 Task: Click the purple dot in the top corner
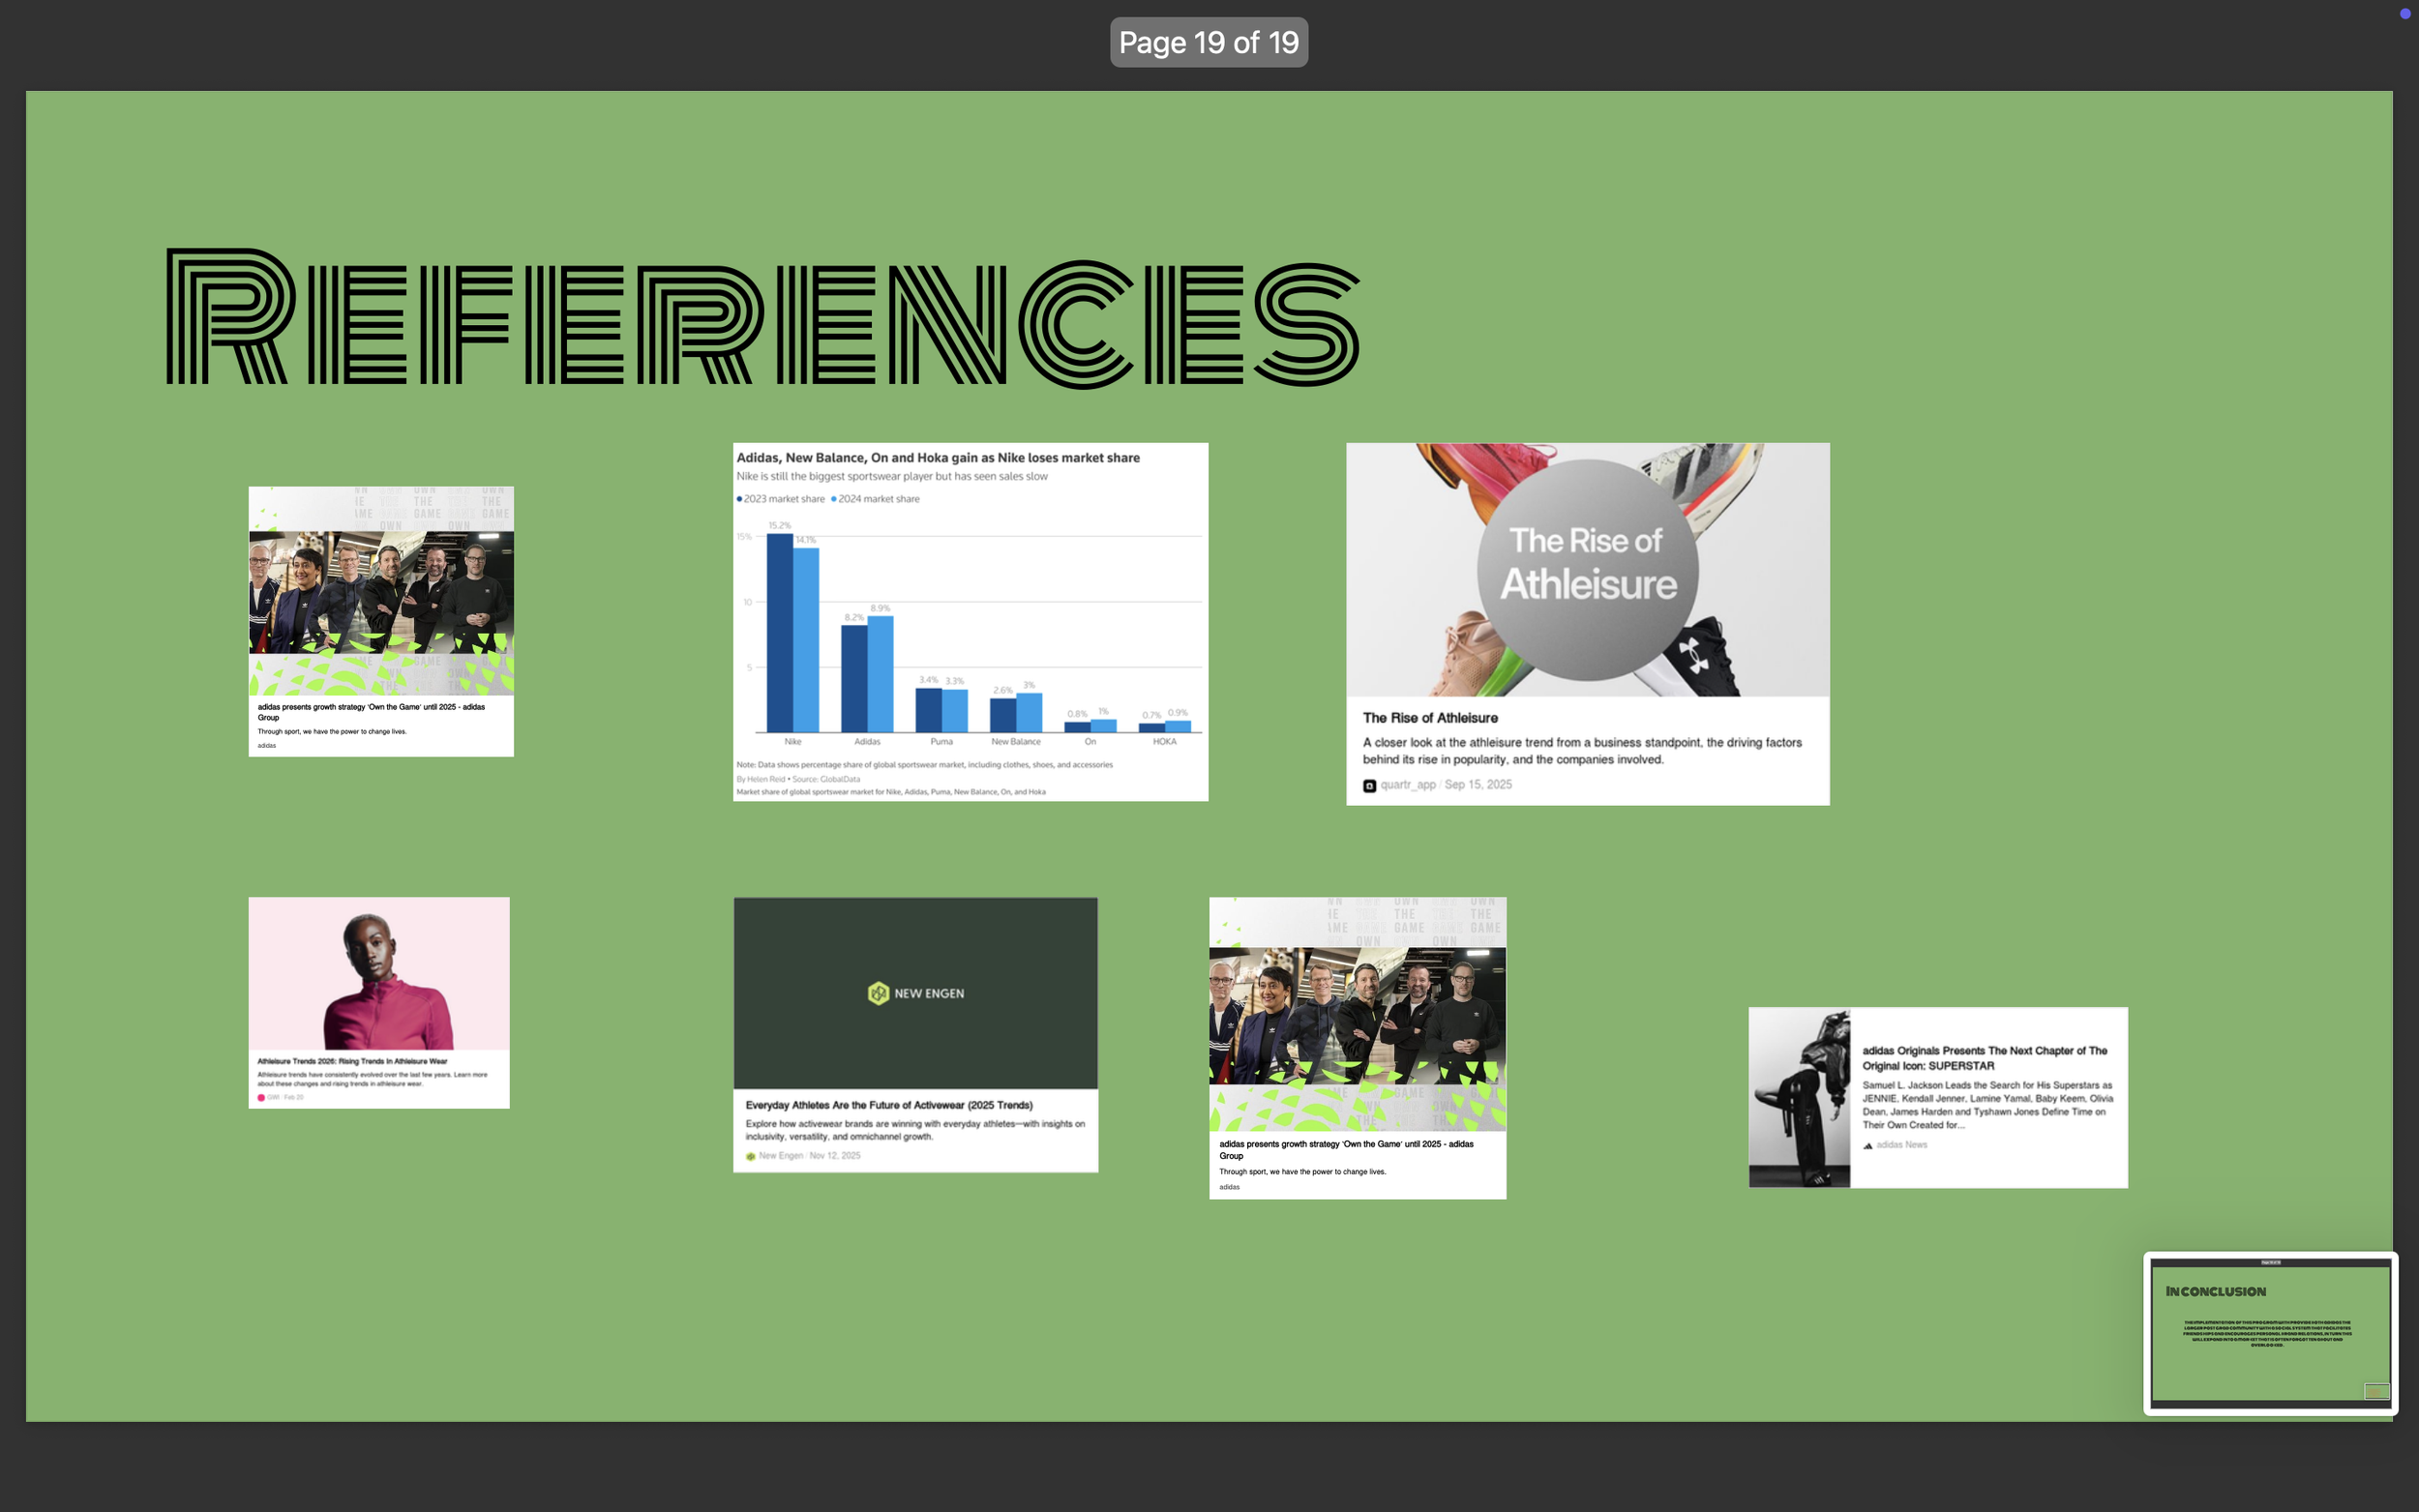(2405, 13)
